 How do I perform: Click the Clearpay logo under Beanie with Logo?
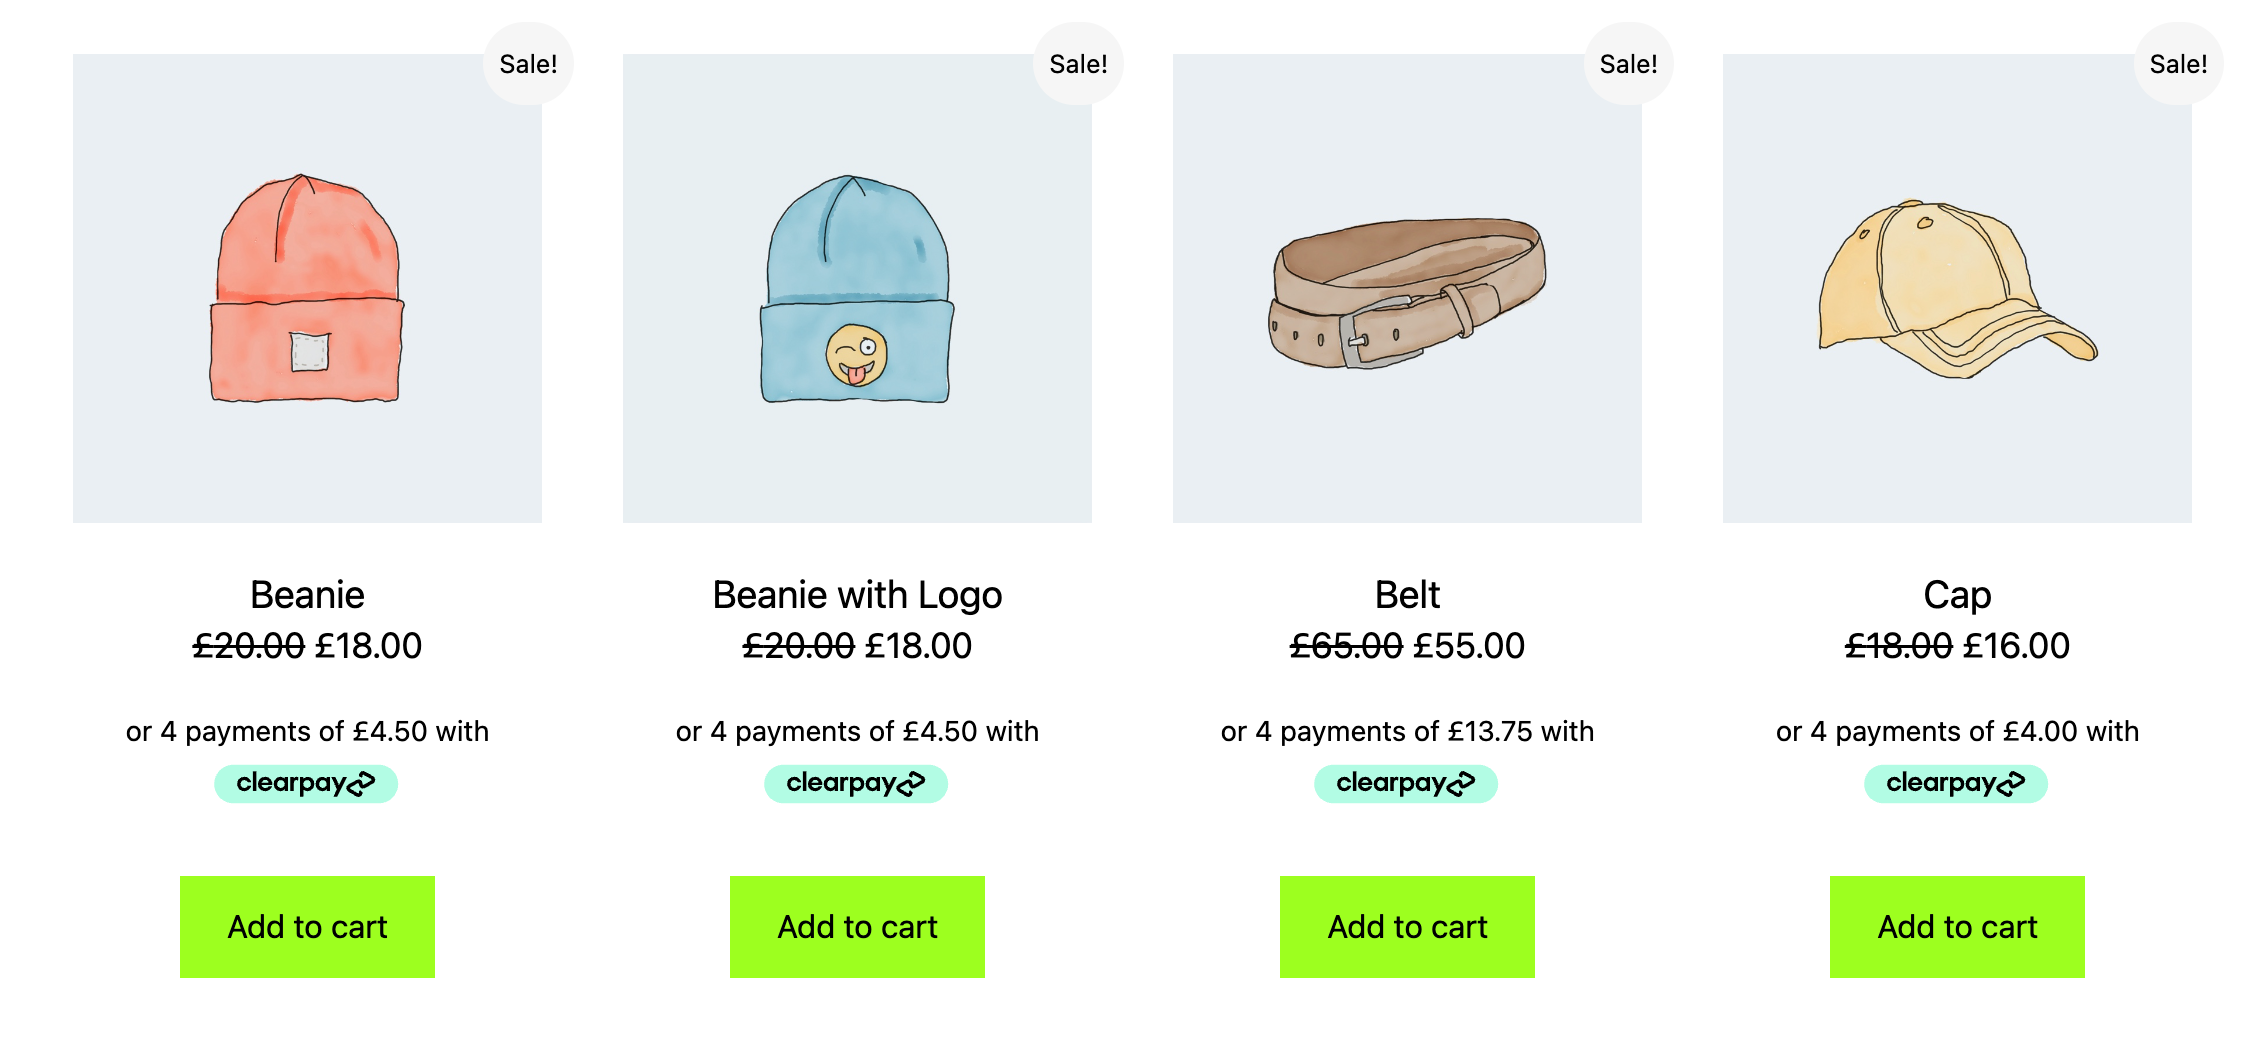856,783
